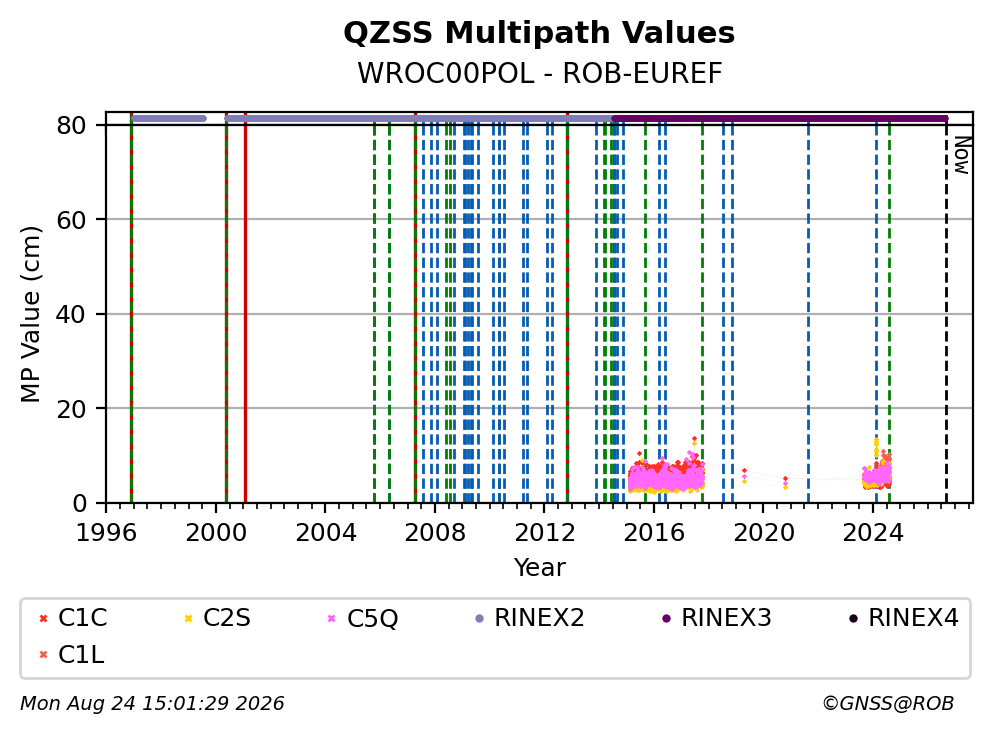992x734 pixels.
Task: Click the 2016 x-axis tick label
Action: [x=654, y=533]
